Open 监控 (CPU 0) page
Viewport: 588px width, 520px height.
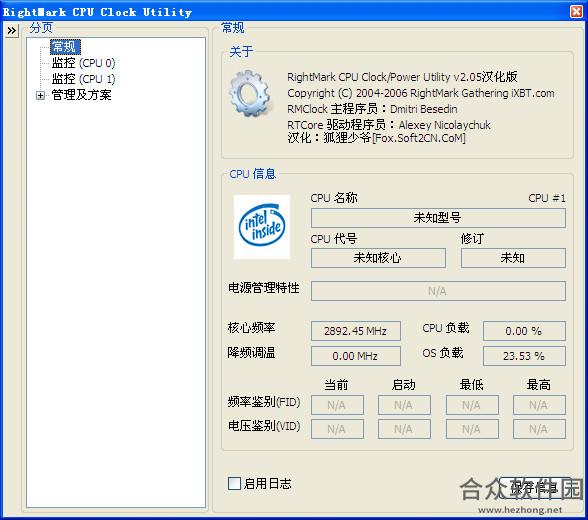(83, 63)
